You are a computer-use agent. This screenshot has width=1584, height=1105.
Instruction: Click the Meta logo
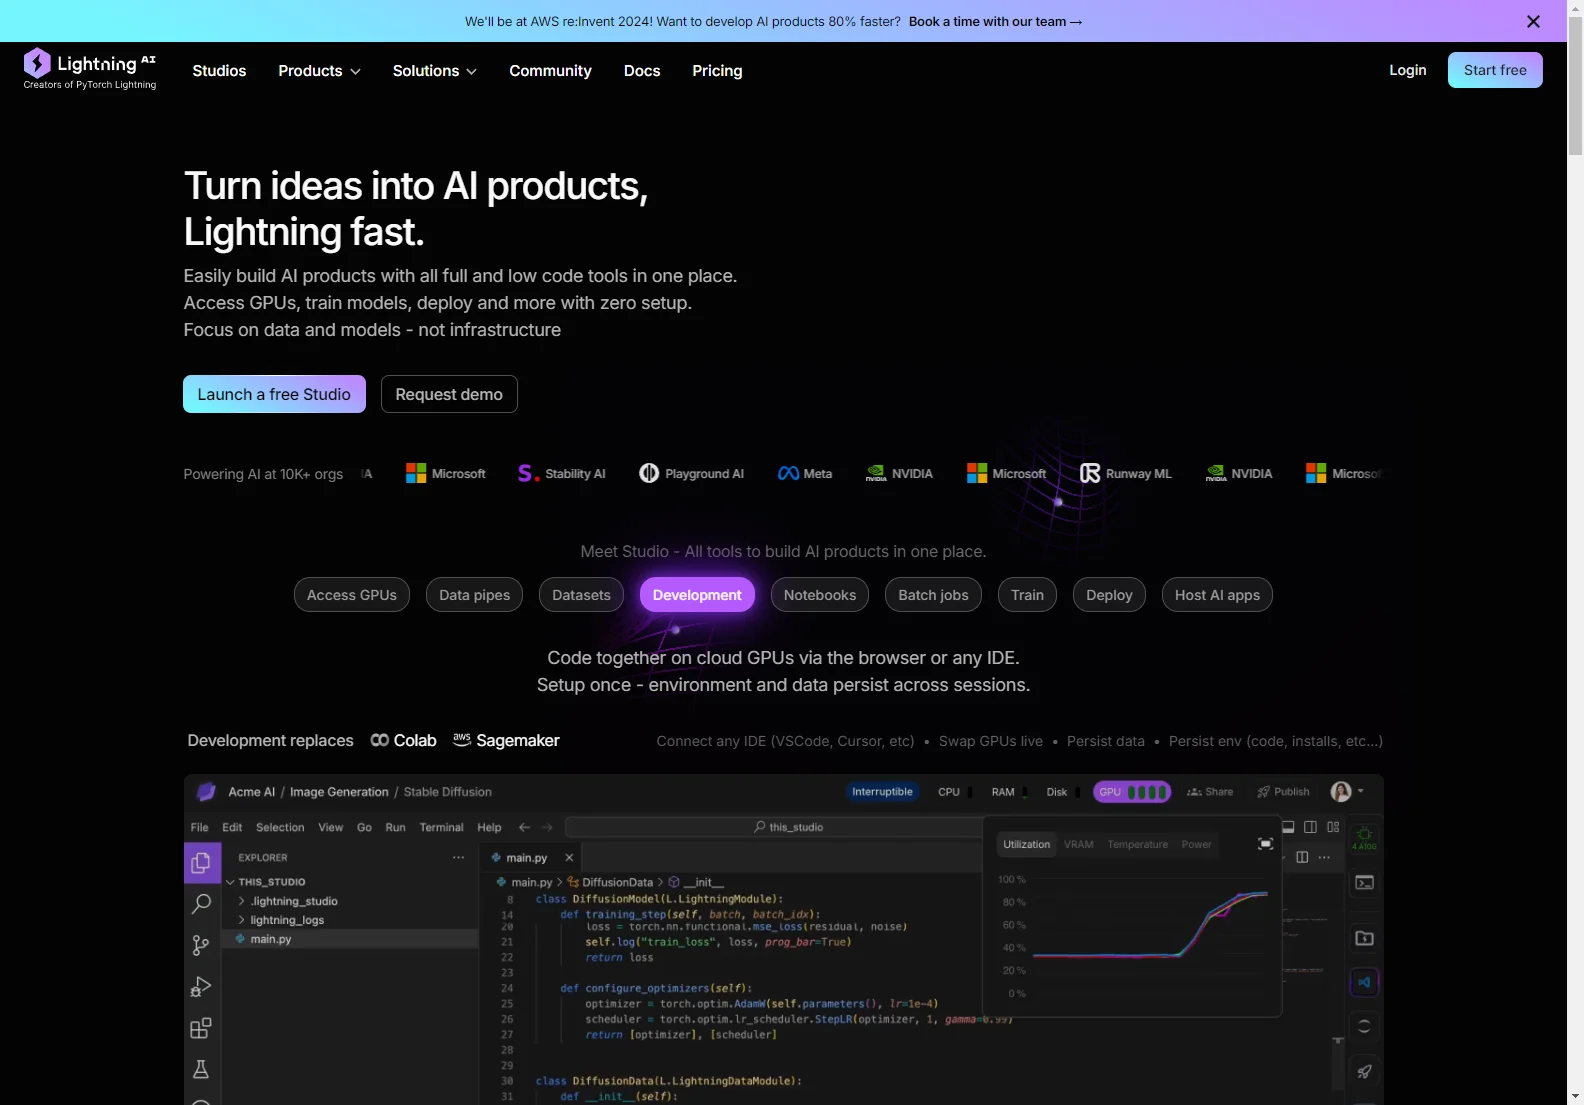pyautogui.click(x=805, y=473)
